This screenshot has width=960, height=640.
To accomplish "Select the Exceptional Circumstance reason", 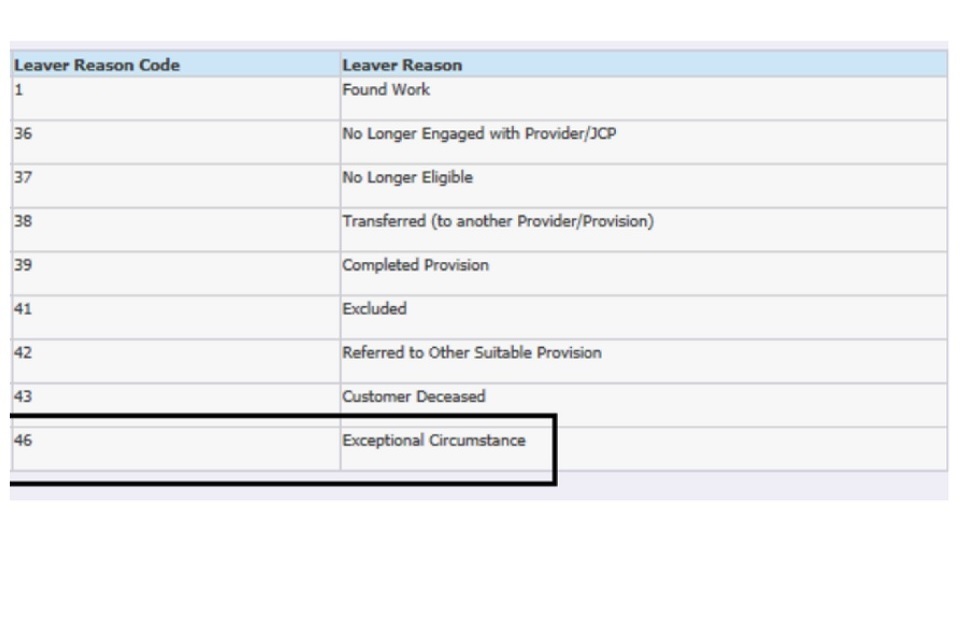I will (x=433, y=441).
